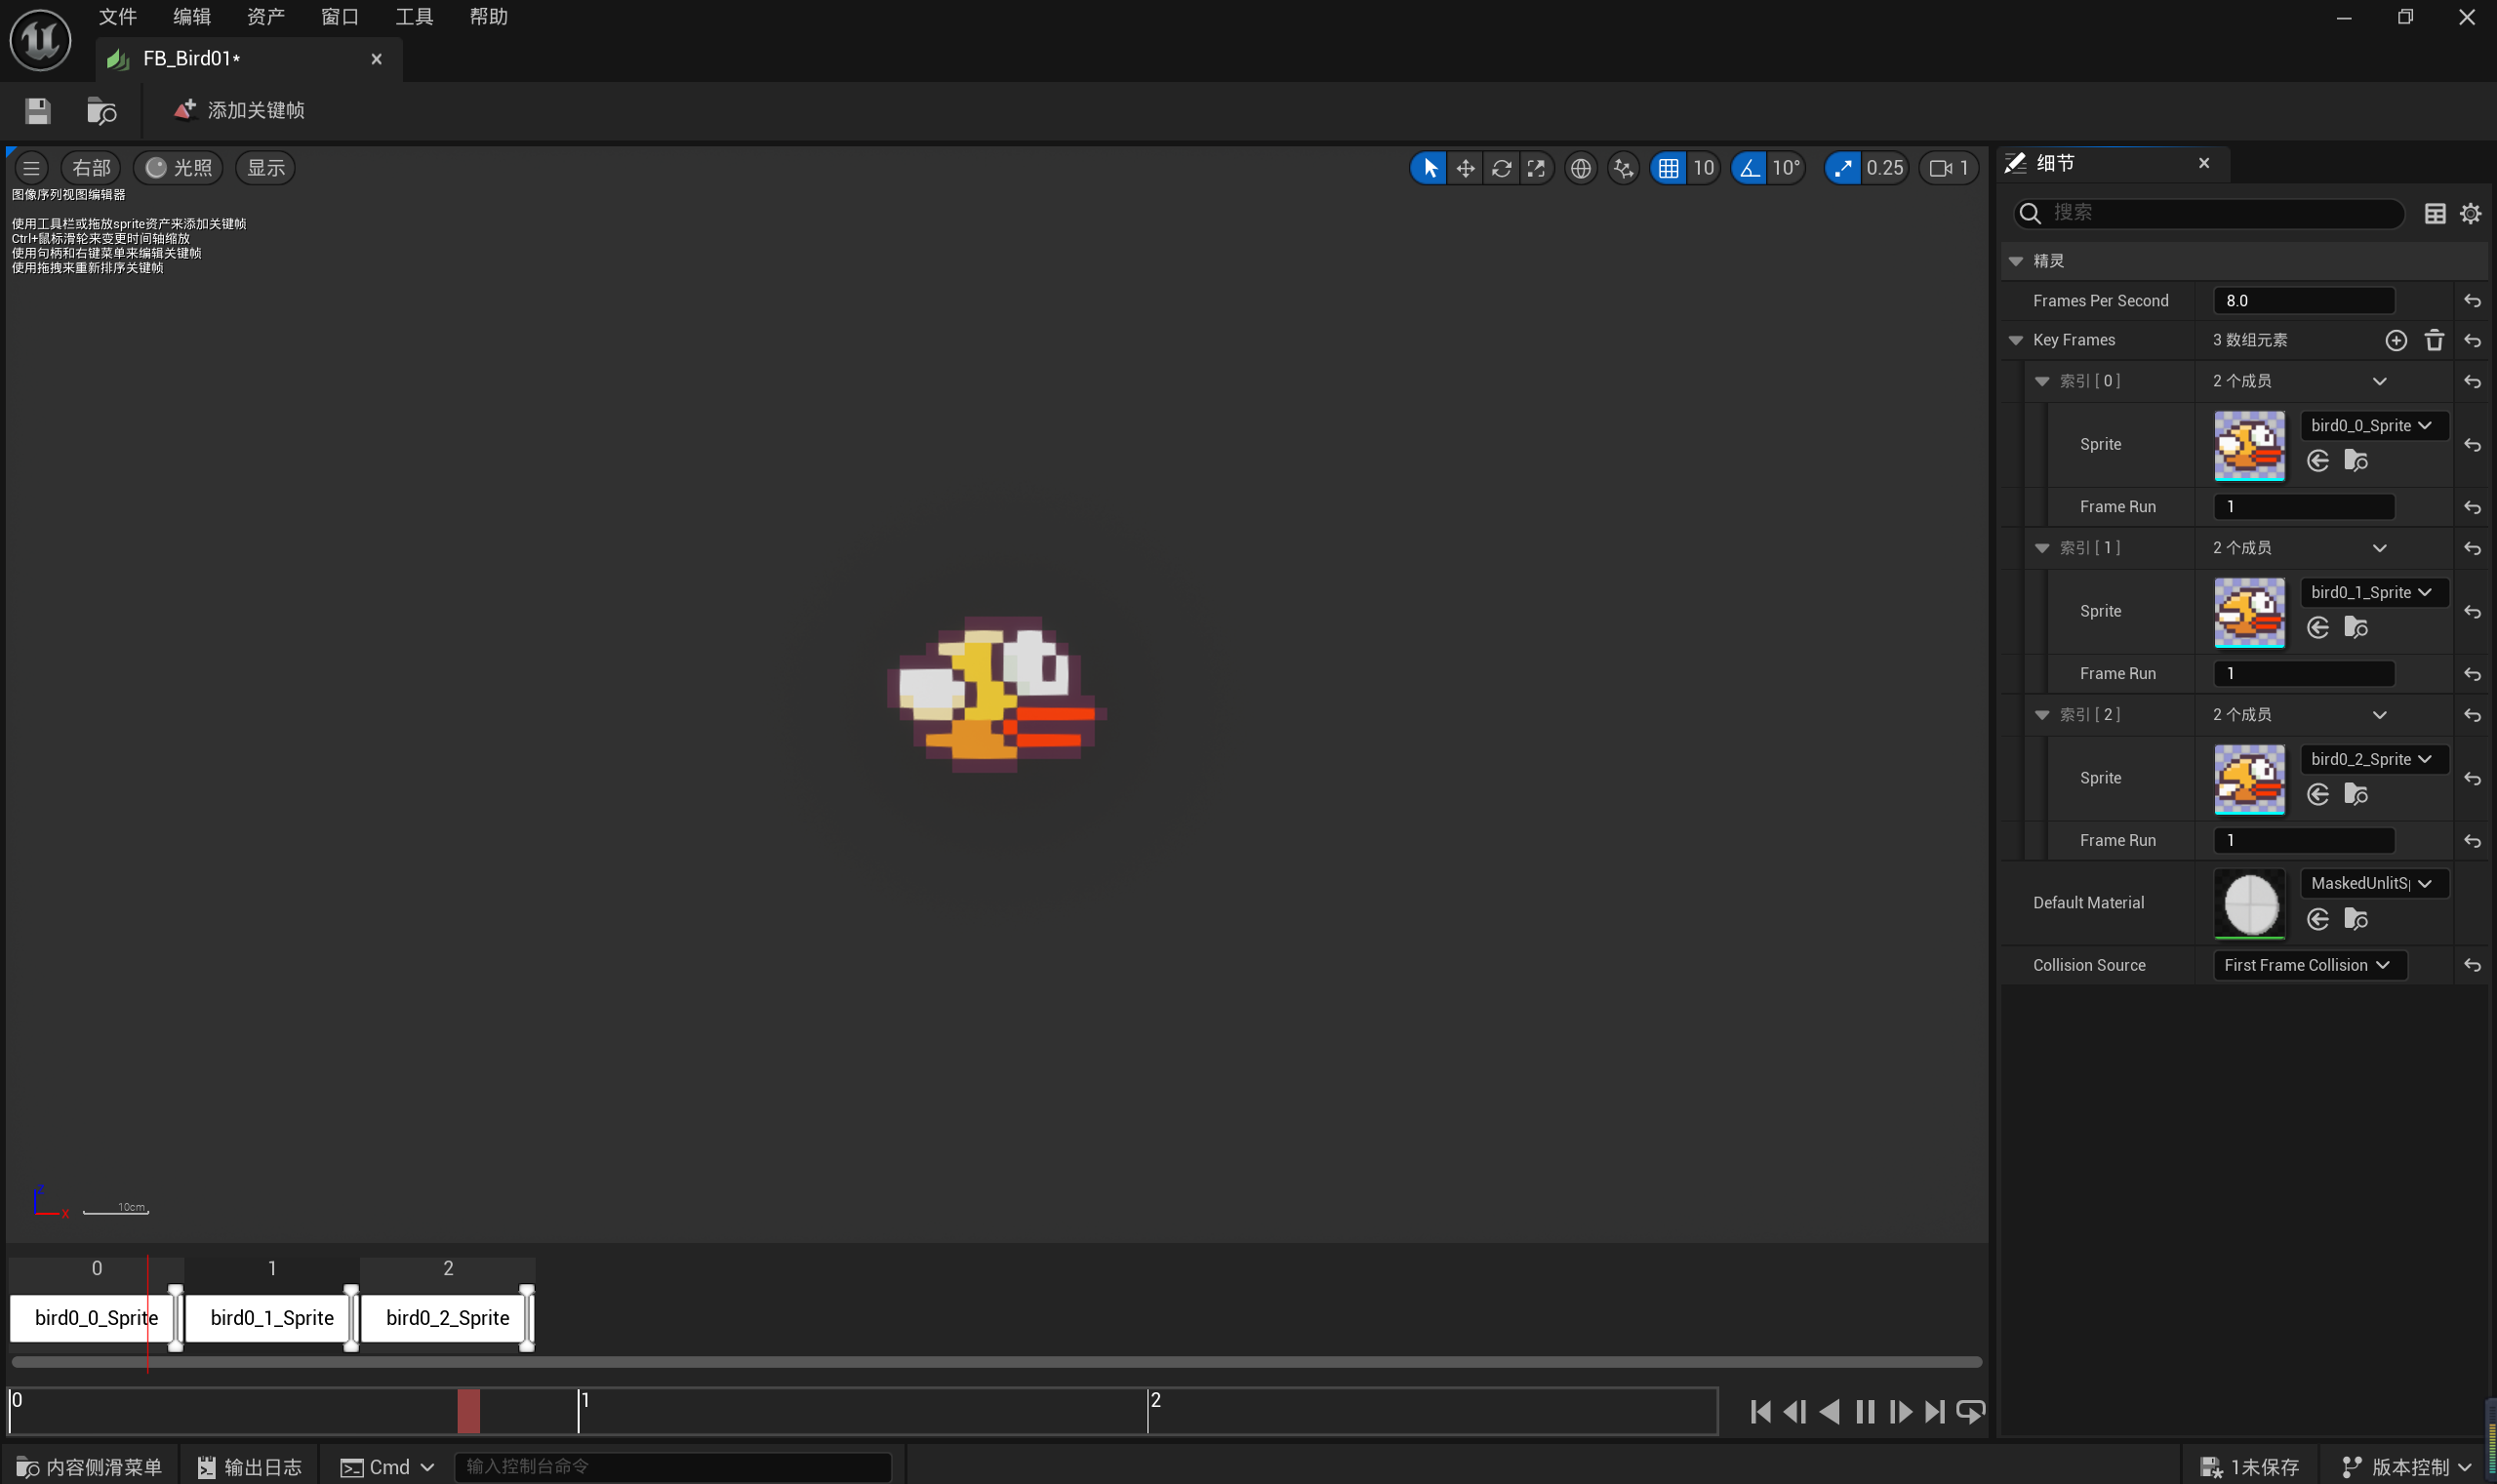
Task: Toggle rotation angle snapping
Action: pyautogui.click(x=1749, y=168)
